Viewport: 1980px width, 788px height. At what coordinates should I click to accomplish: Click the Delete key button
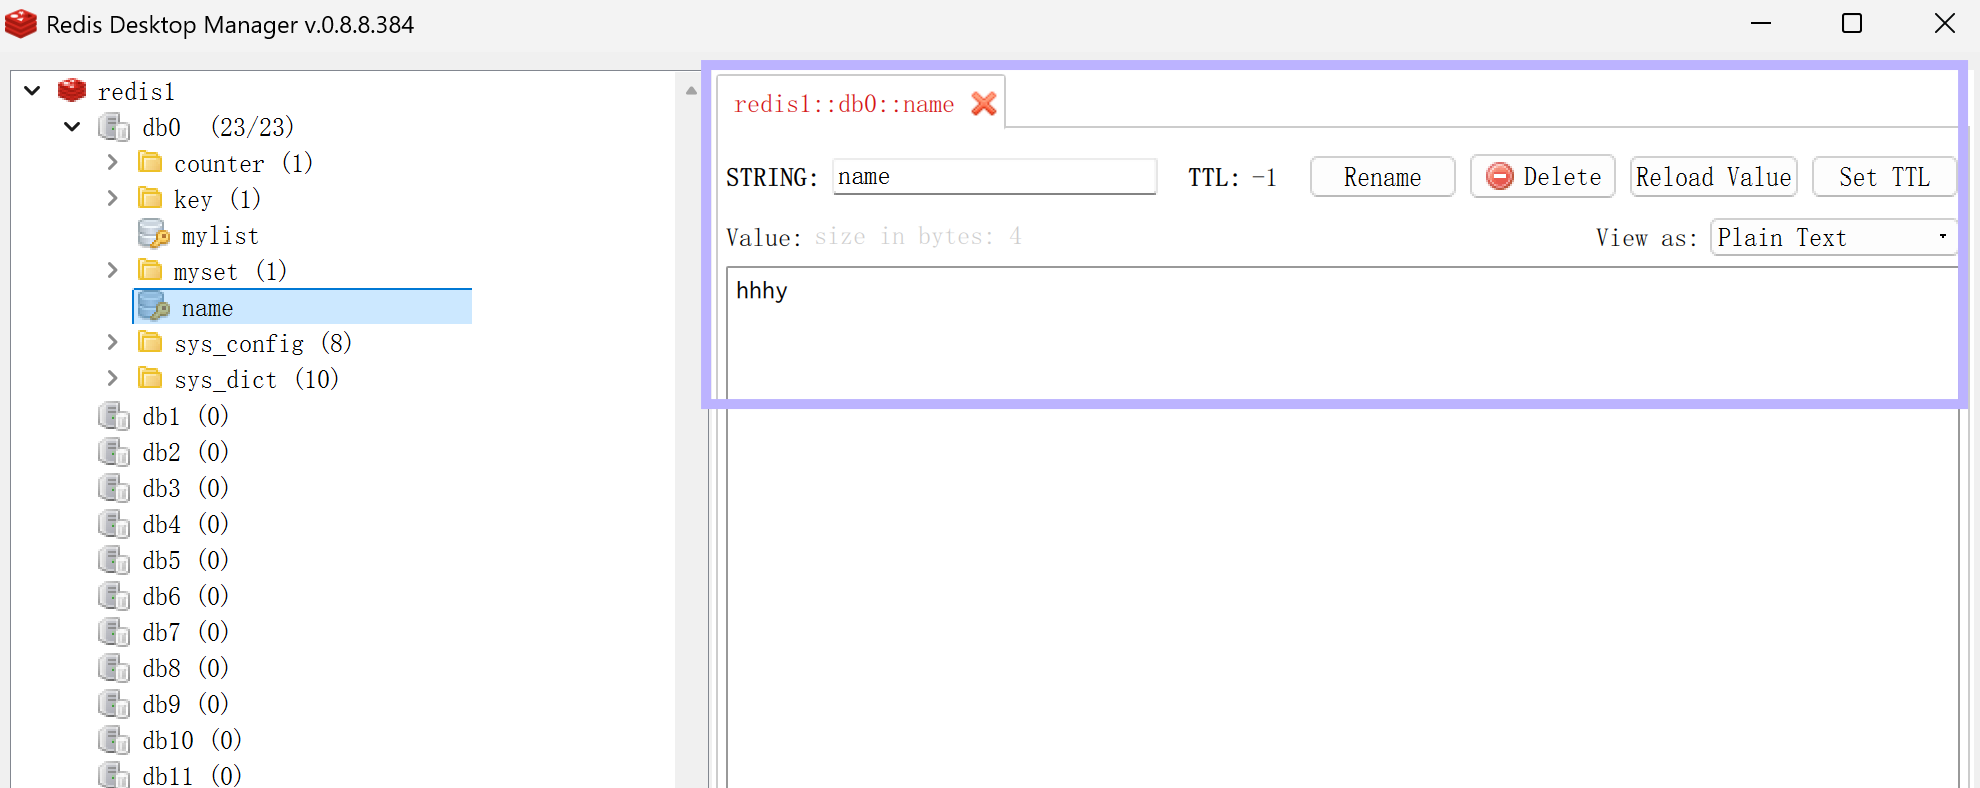pos(1543,177)
